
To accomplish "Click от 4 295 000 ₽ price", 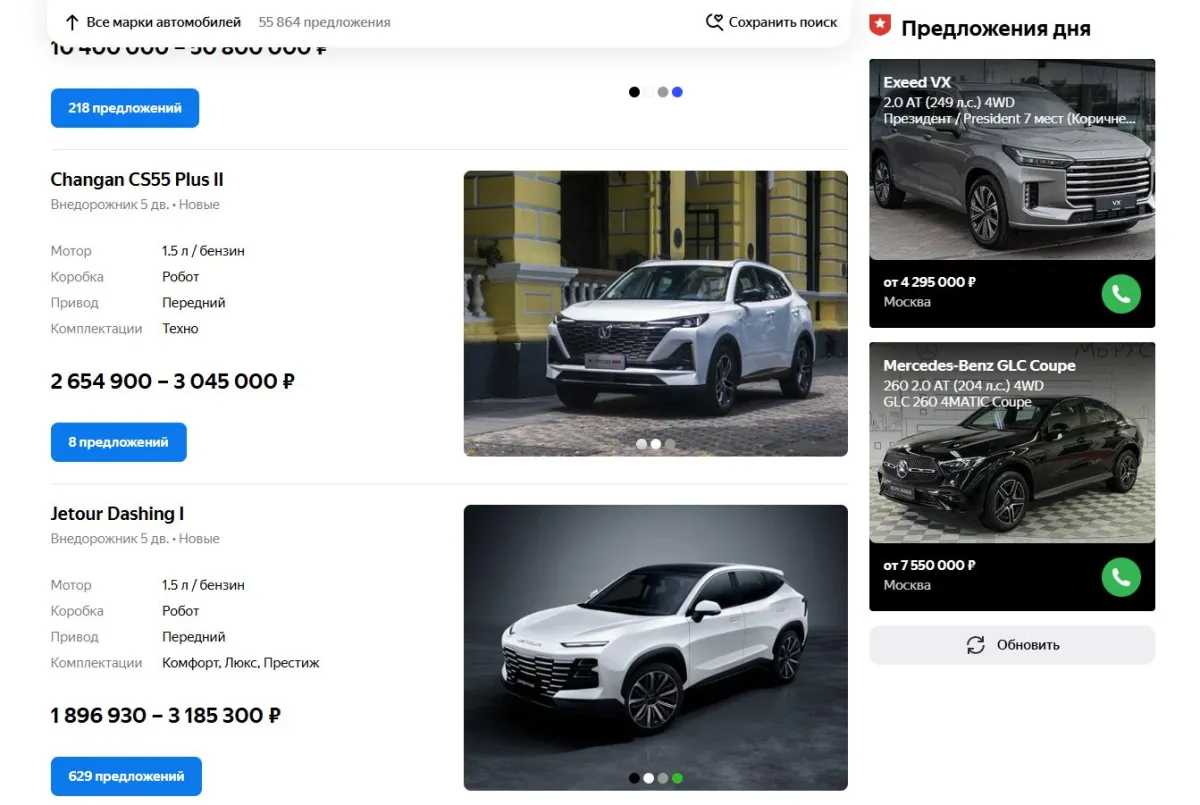I will (x=930, y=282).
